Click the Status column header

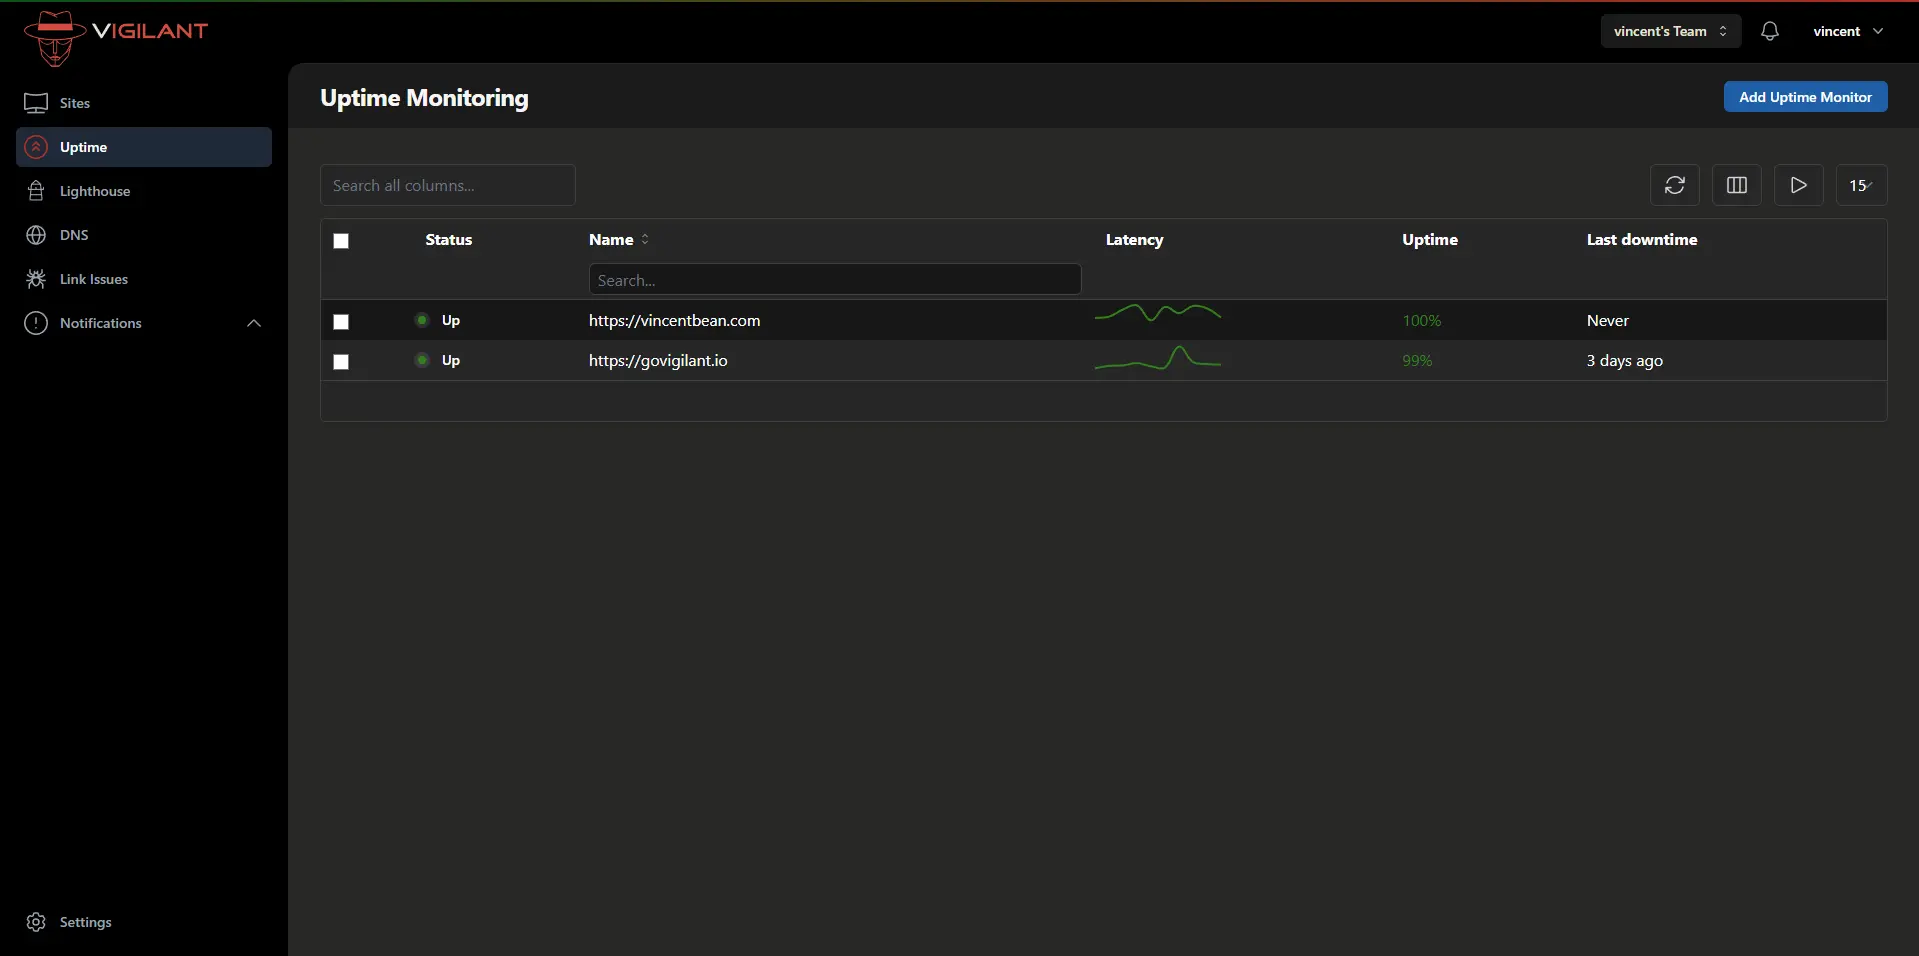[448, 240]
